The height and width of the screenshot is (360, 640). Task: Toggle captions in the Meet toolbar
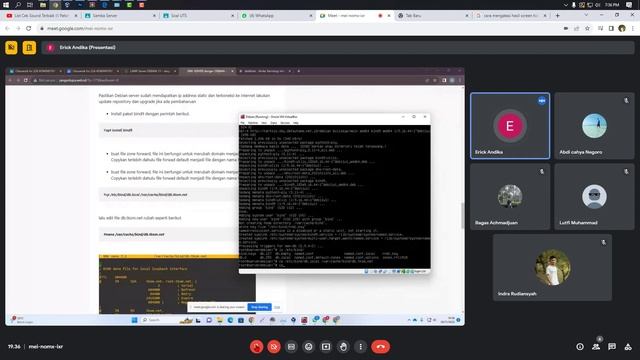pos(291,347)
